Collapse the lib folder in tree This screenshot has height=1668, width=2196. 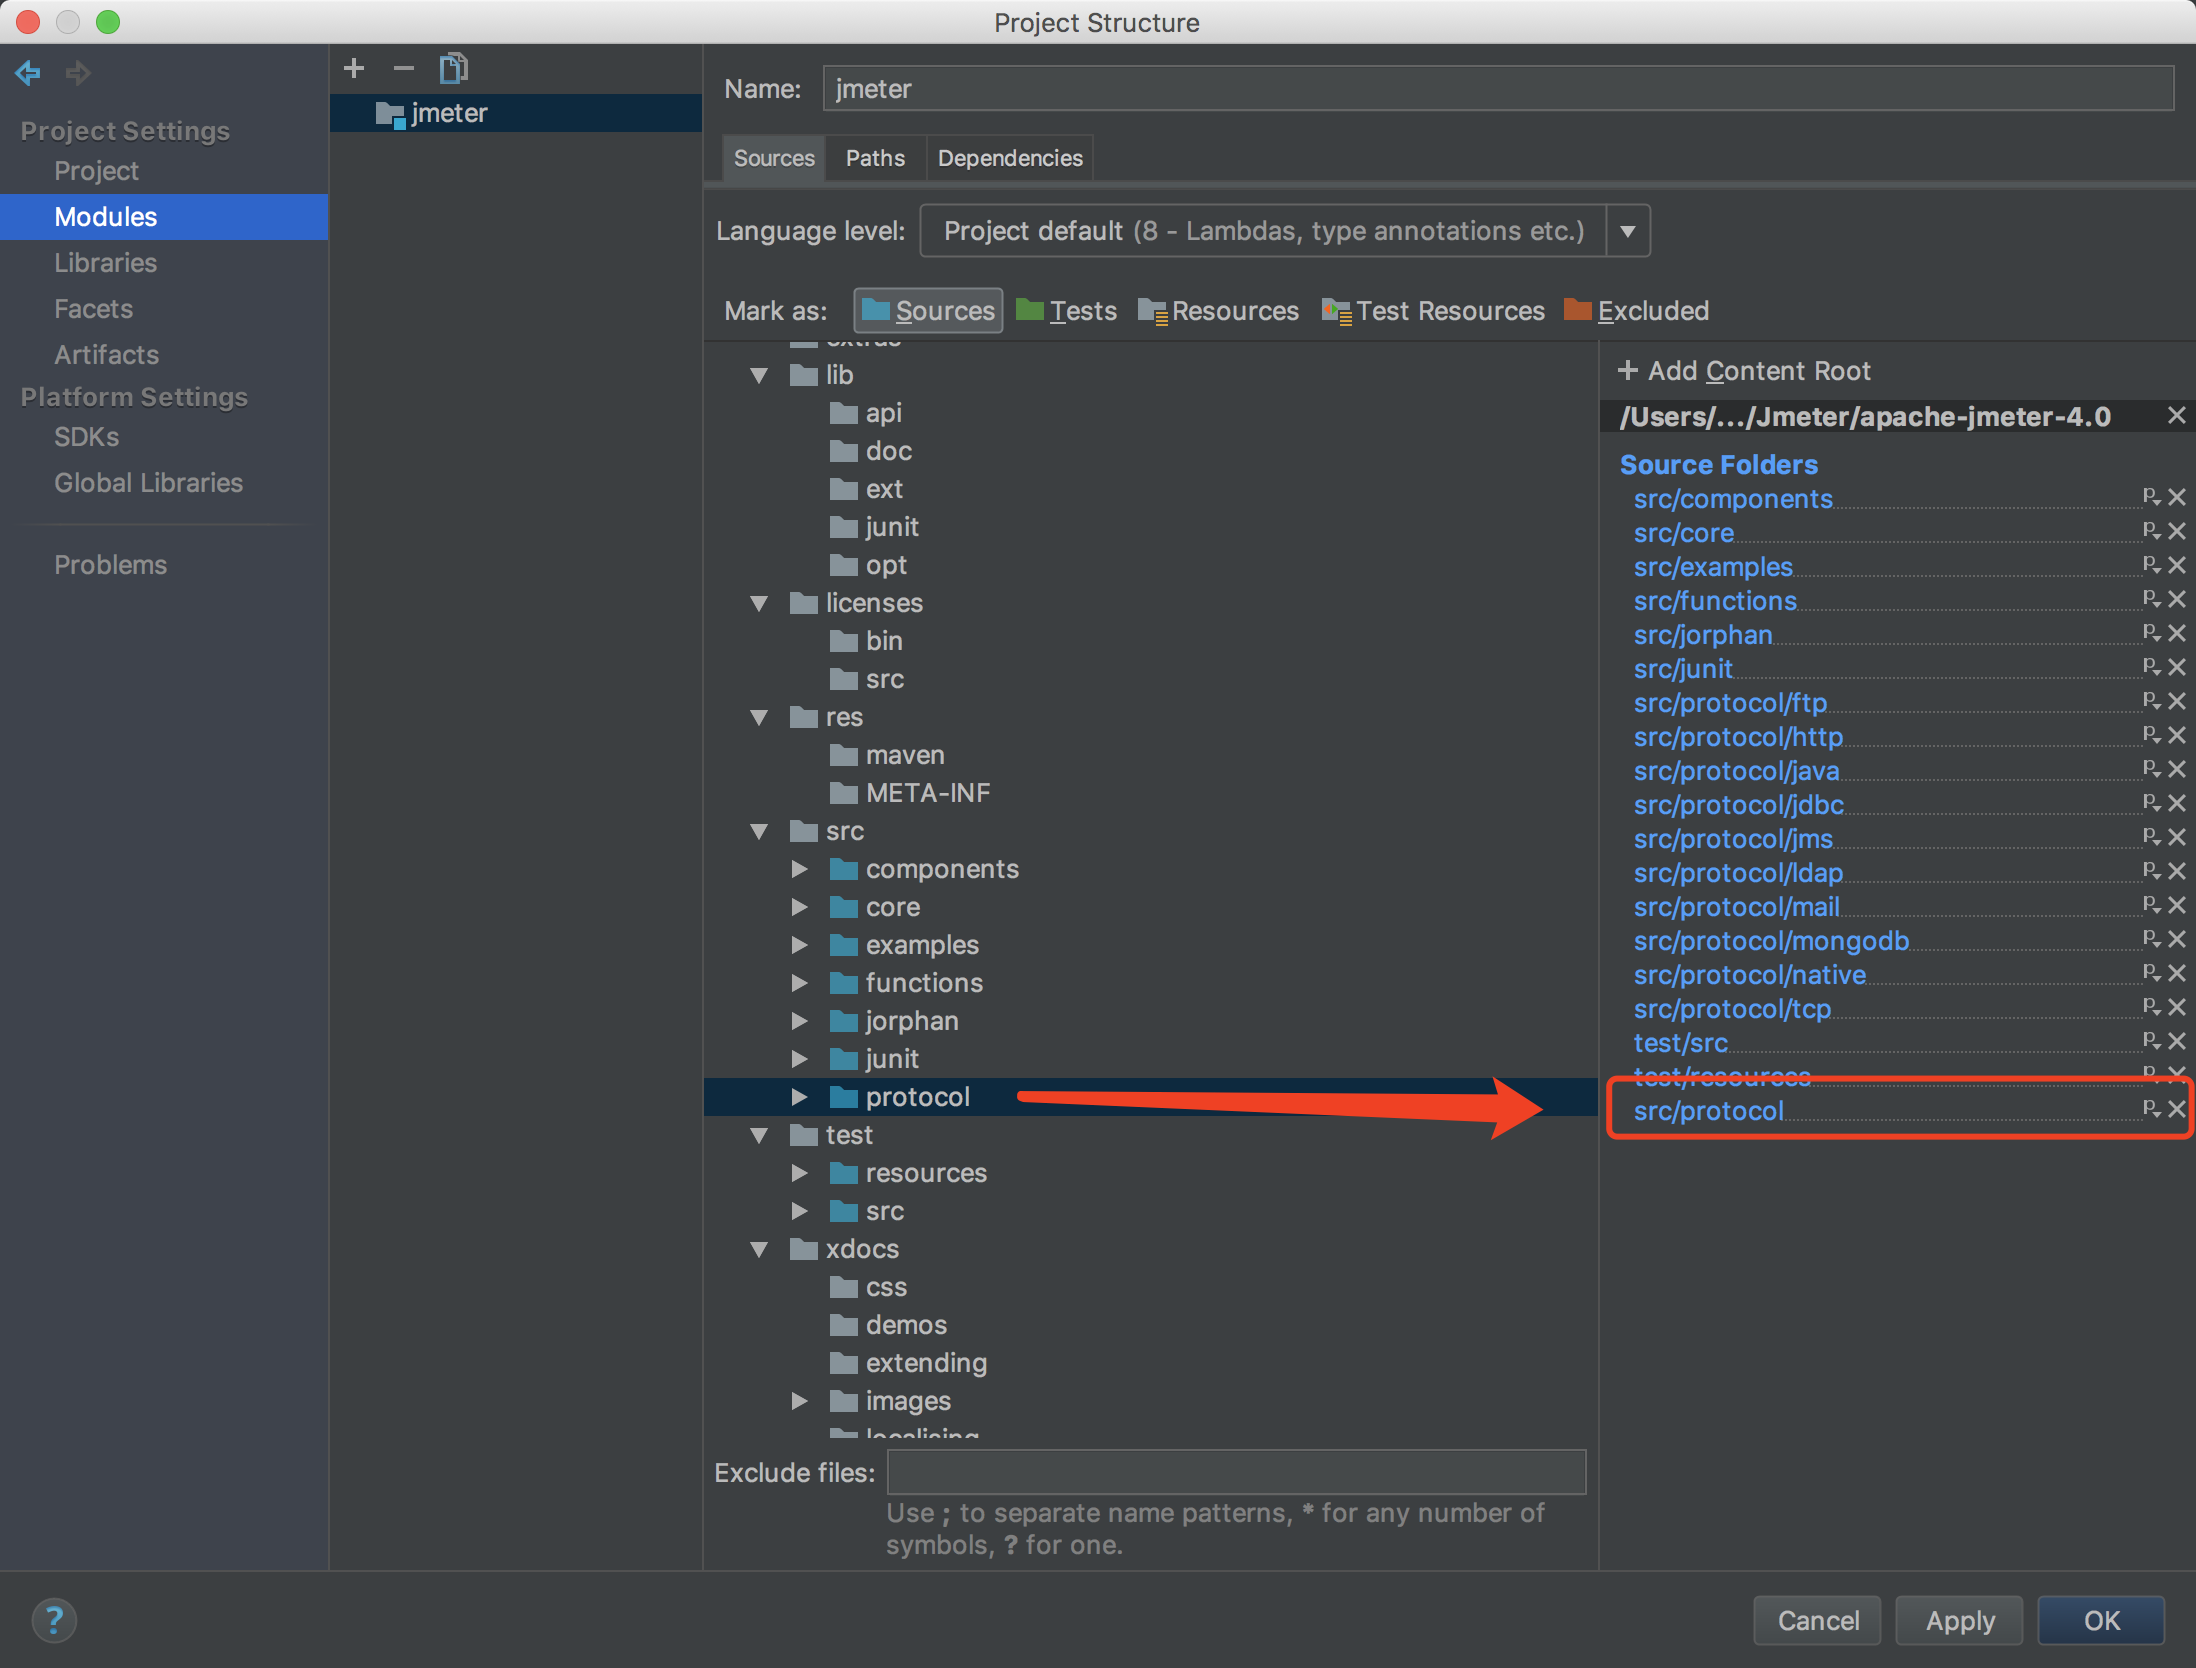click(x=759, y=375)
